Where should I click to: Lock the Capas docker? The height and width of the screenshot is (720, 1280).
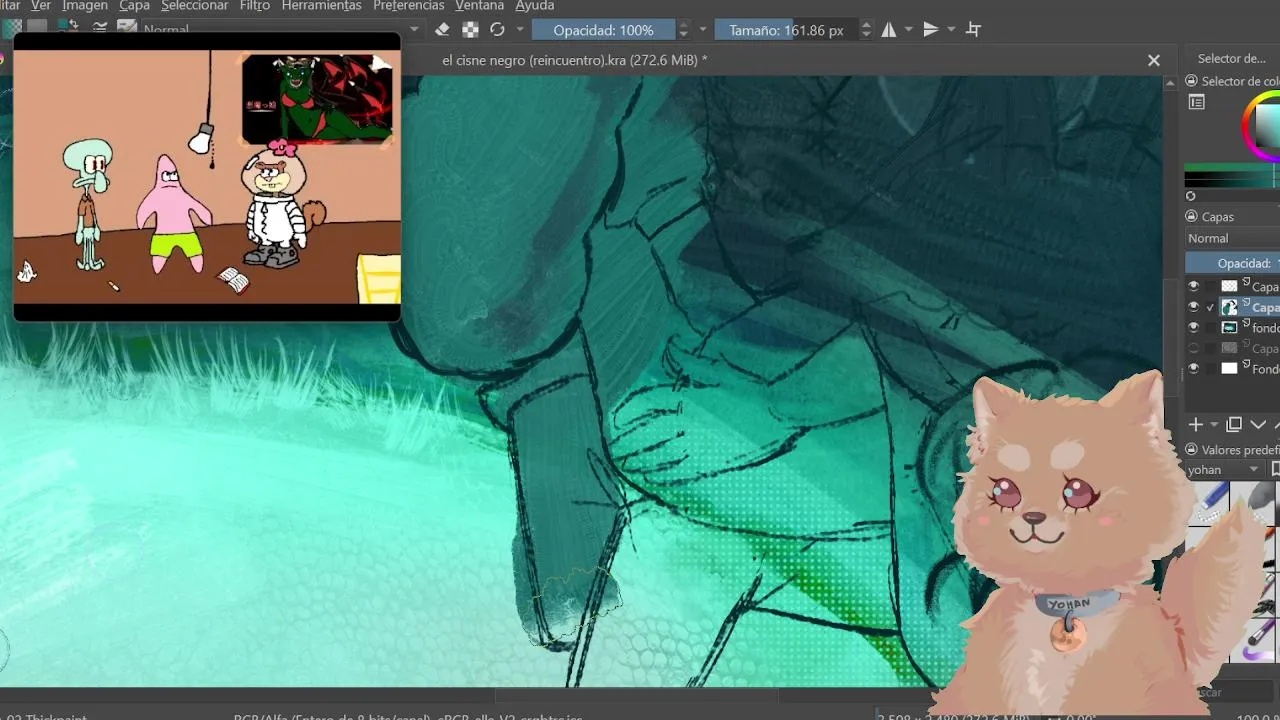point(1191,216)
